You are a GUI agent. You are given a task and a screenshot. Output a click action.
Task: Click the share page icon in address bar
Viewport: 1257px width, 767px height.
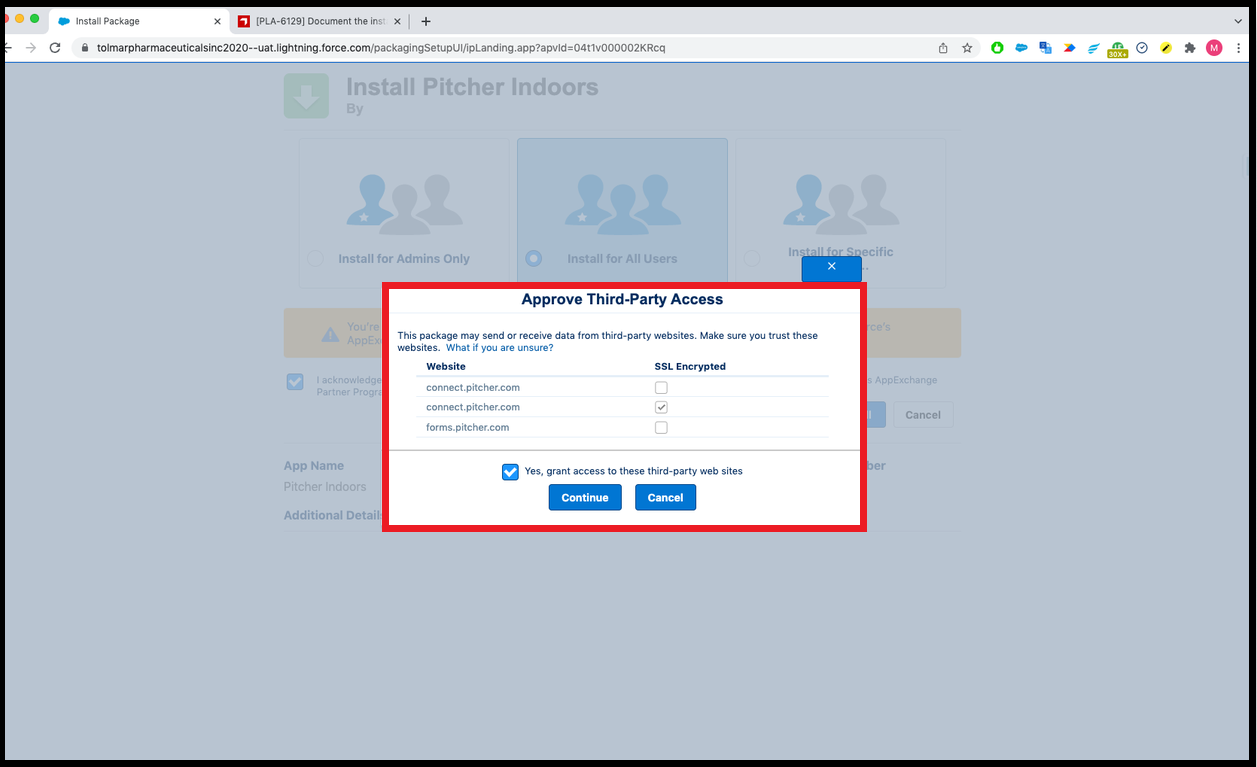[x=943, y=48]
